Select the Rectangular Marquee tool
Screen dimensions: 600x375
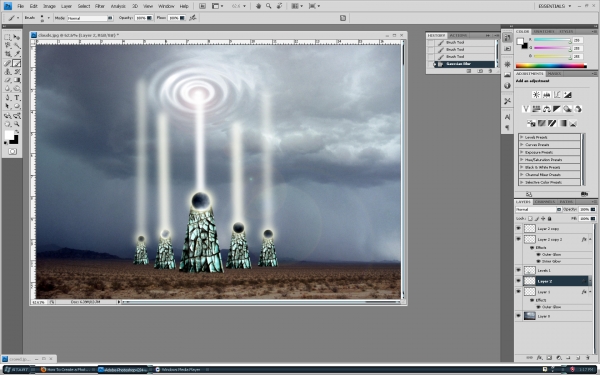(7, 38)
